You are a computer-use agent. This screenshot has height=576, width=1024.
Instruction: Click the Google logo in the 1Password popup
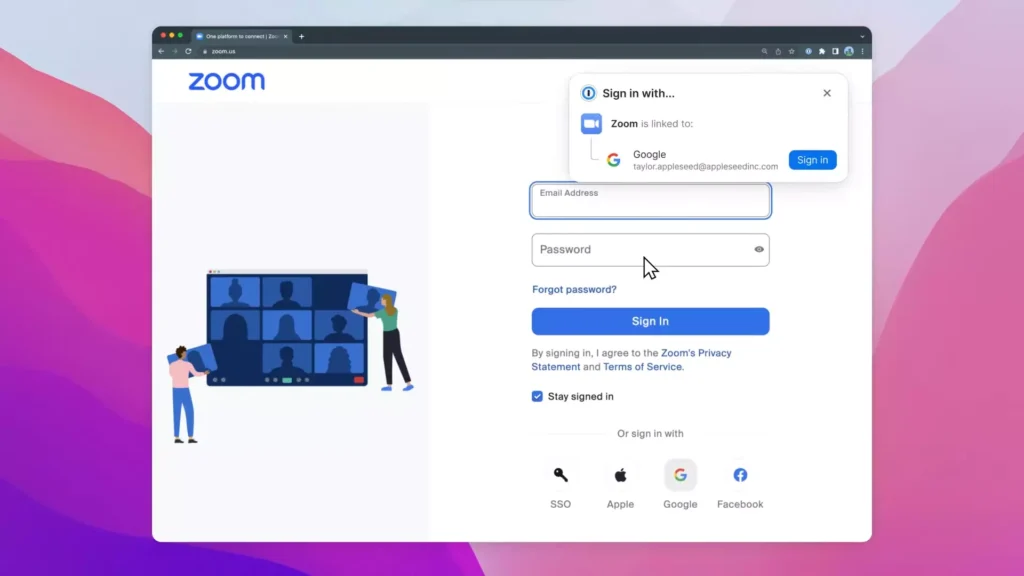[613, 160]
